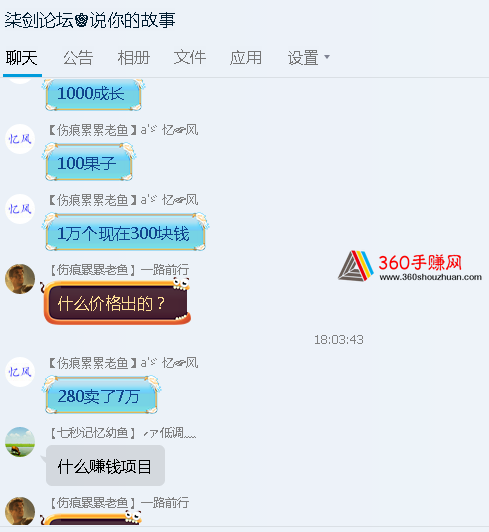Click the 什么价格出的？ message bubble
The height and width of the screenshot is (532, 489).
coord(116,302)
